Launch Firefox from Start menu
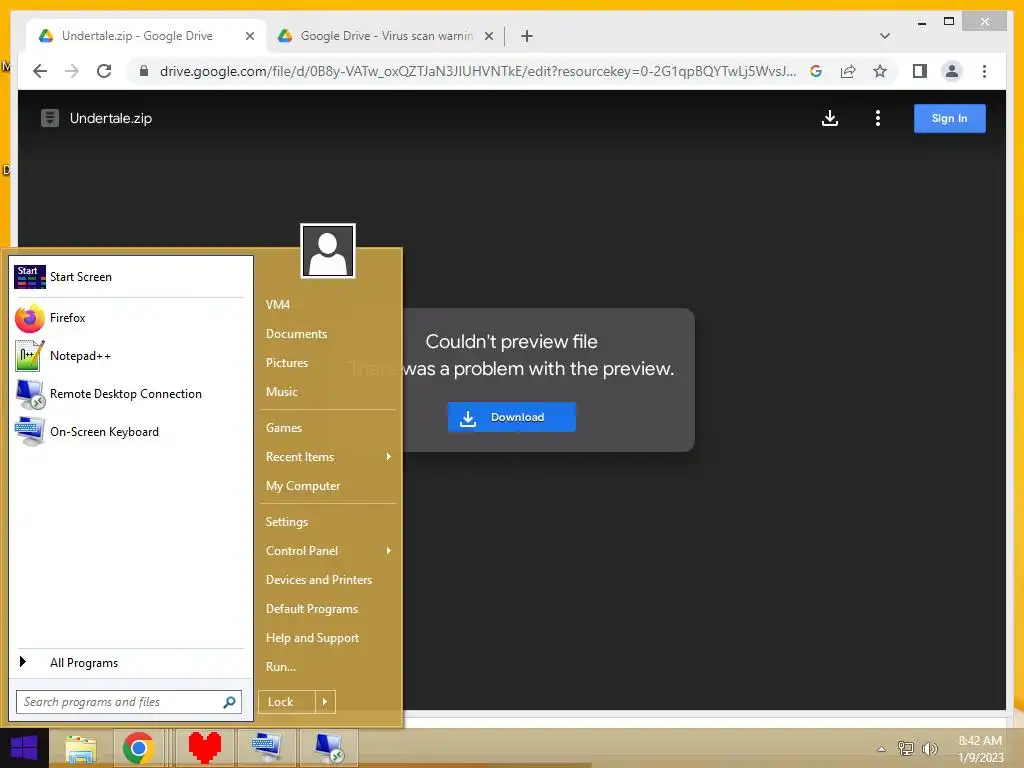Image resolution: width=1024 pixels, height=768 pixels. tap(130, 318)
